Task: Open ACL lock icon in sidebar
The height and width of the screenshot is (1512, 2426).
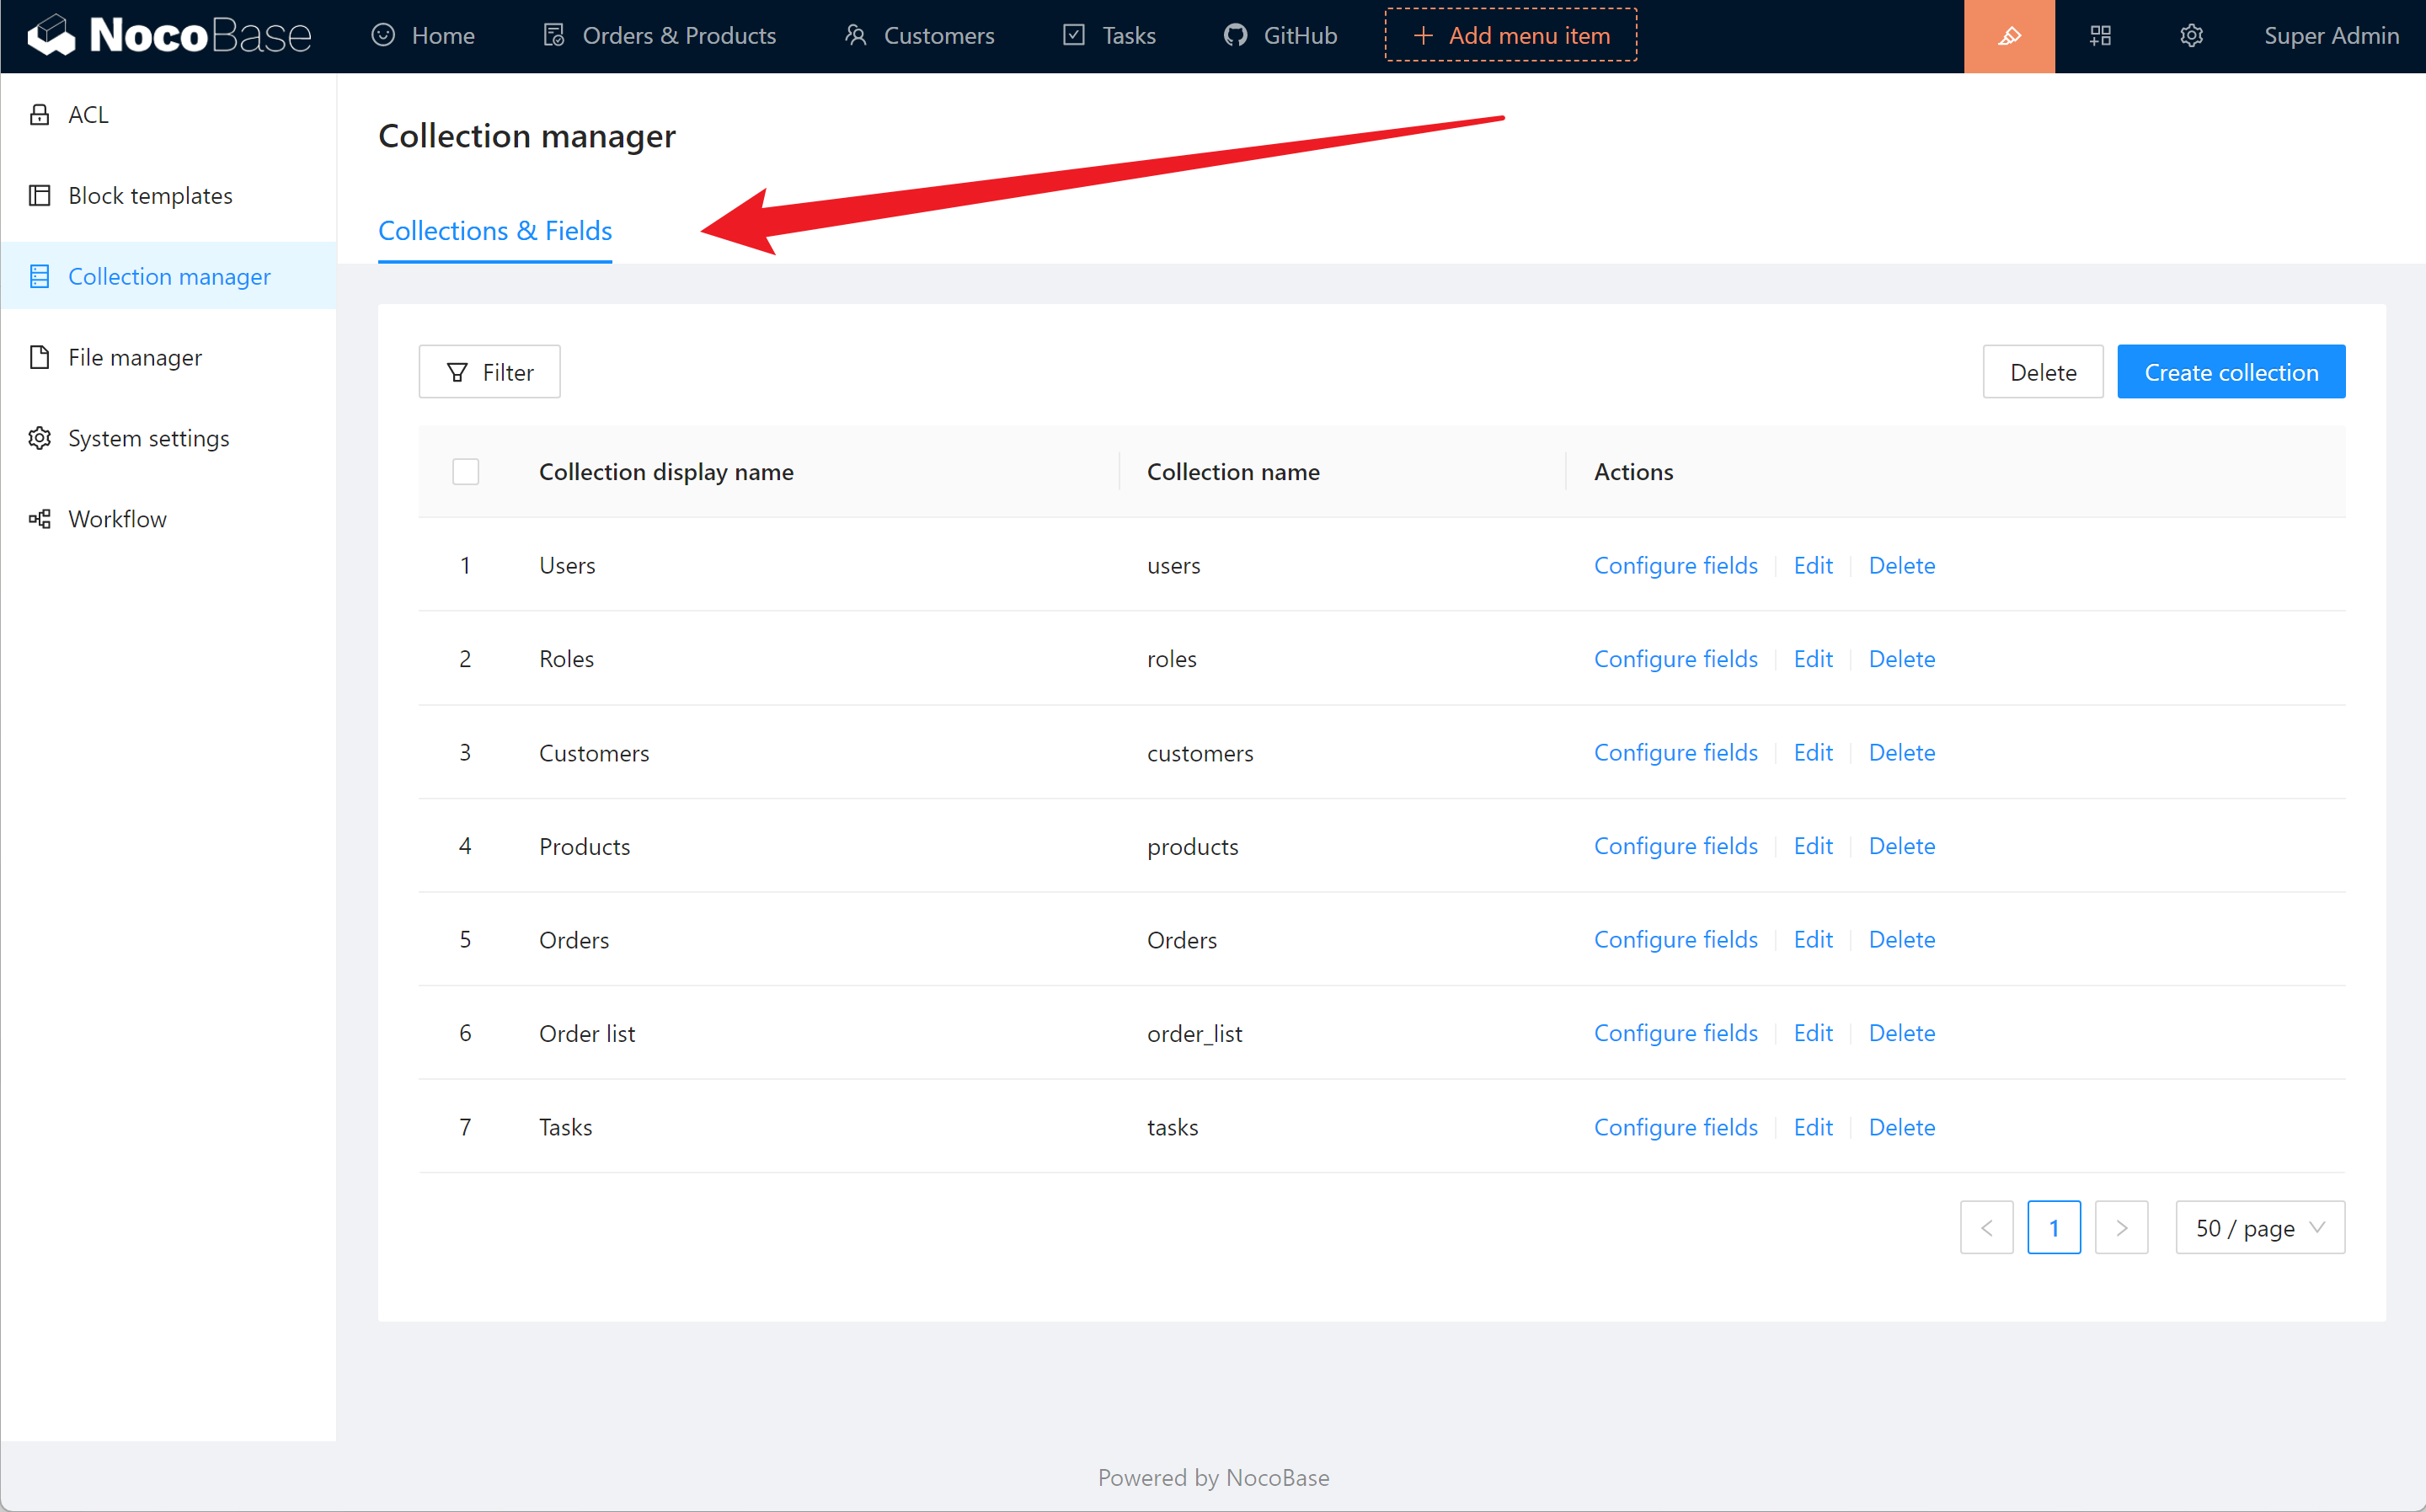Action: (x=40, y=115)
